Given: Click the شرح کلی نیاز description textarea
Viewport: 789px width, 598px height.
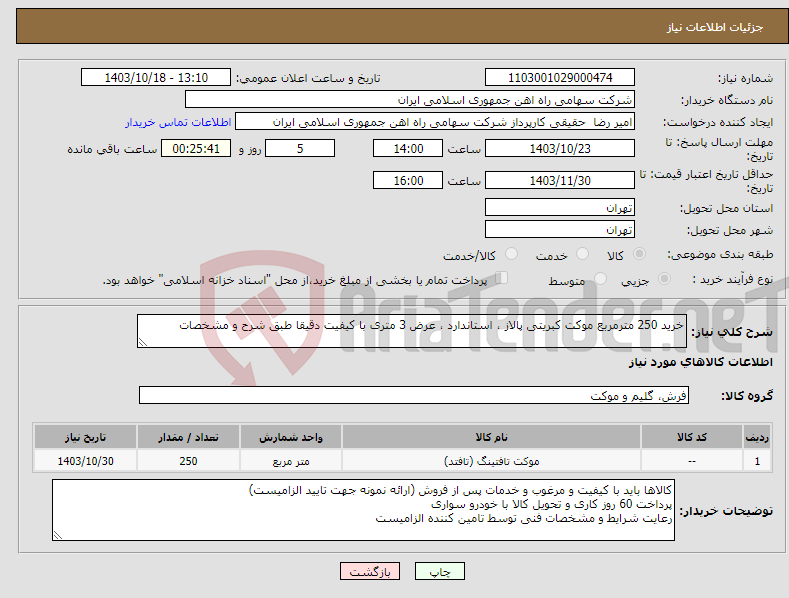Looking at the screenshot, I should (x=412, y=331).
